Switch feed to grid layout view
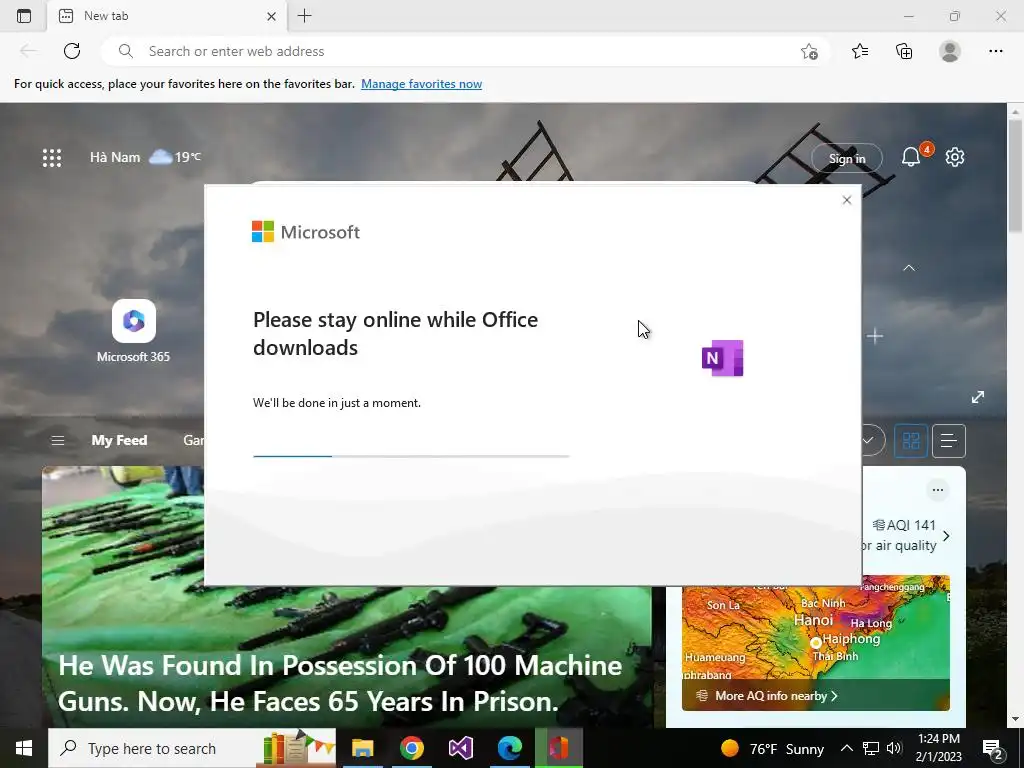The width and height of the screenshot is (1024, 768). [x=911, y=441]
